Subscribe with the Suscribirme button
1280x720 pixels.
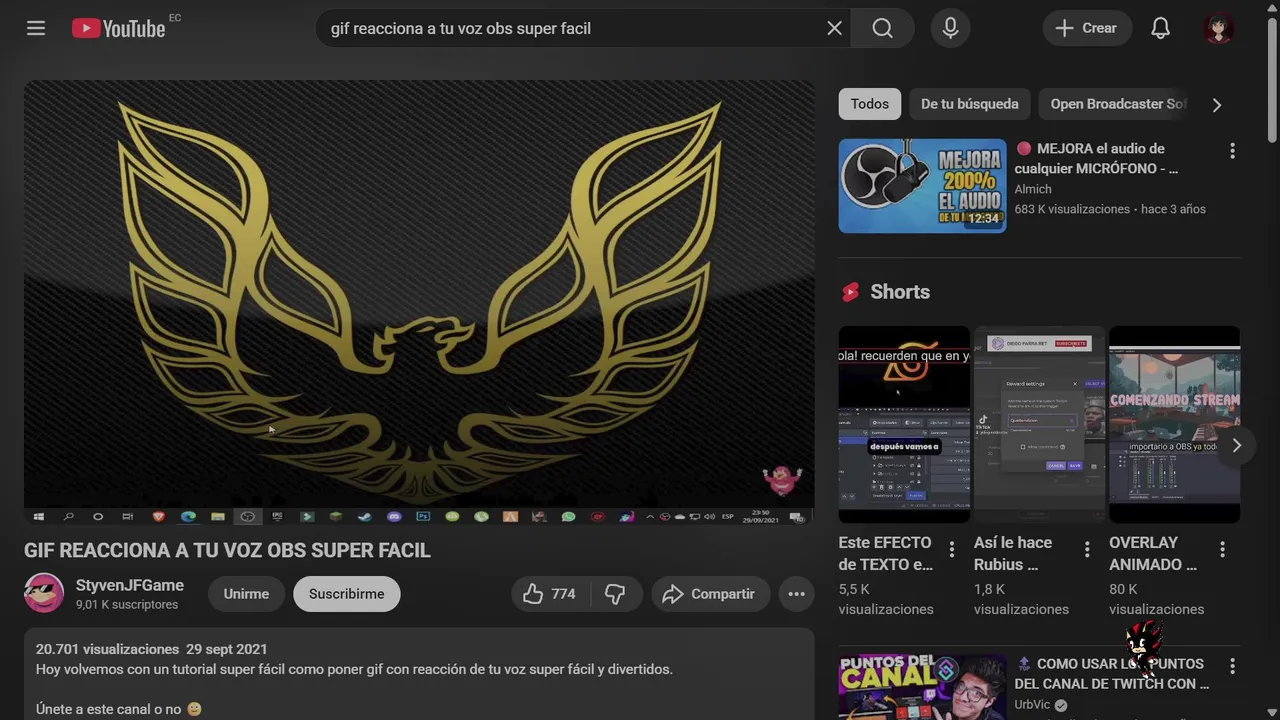point(346,594)
